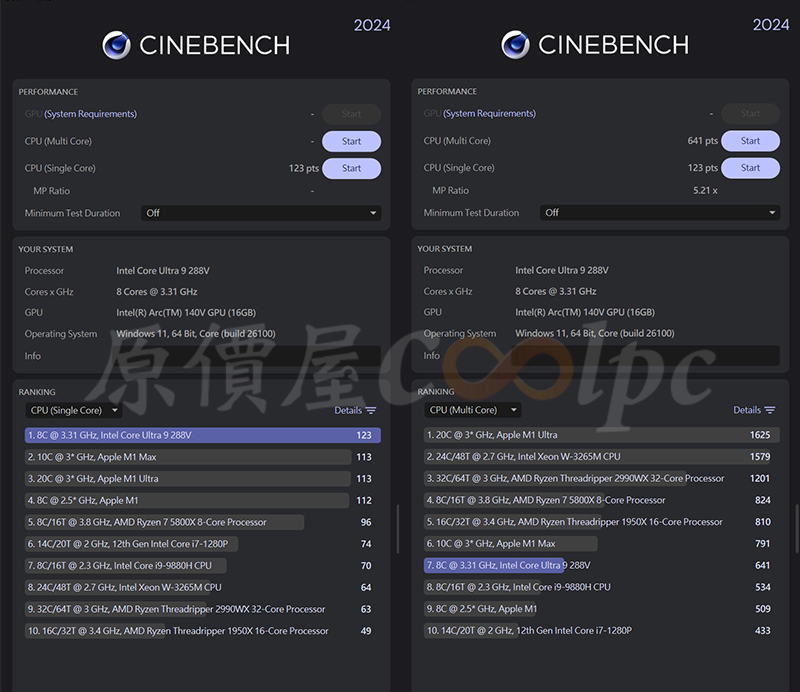800x692 pixels.
Task: Start CPU (Multi Core) test in left window
Action: [x=351, y=141]
